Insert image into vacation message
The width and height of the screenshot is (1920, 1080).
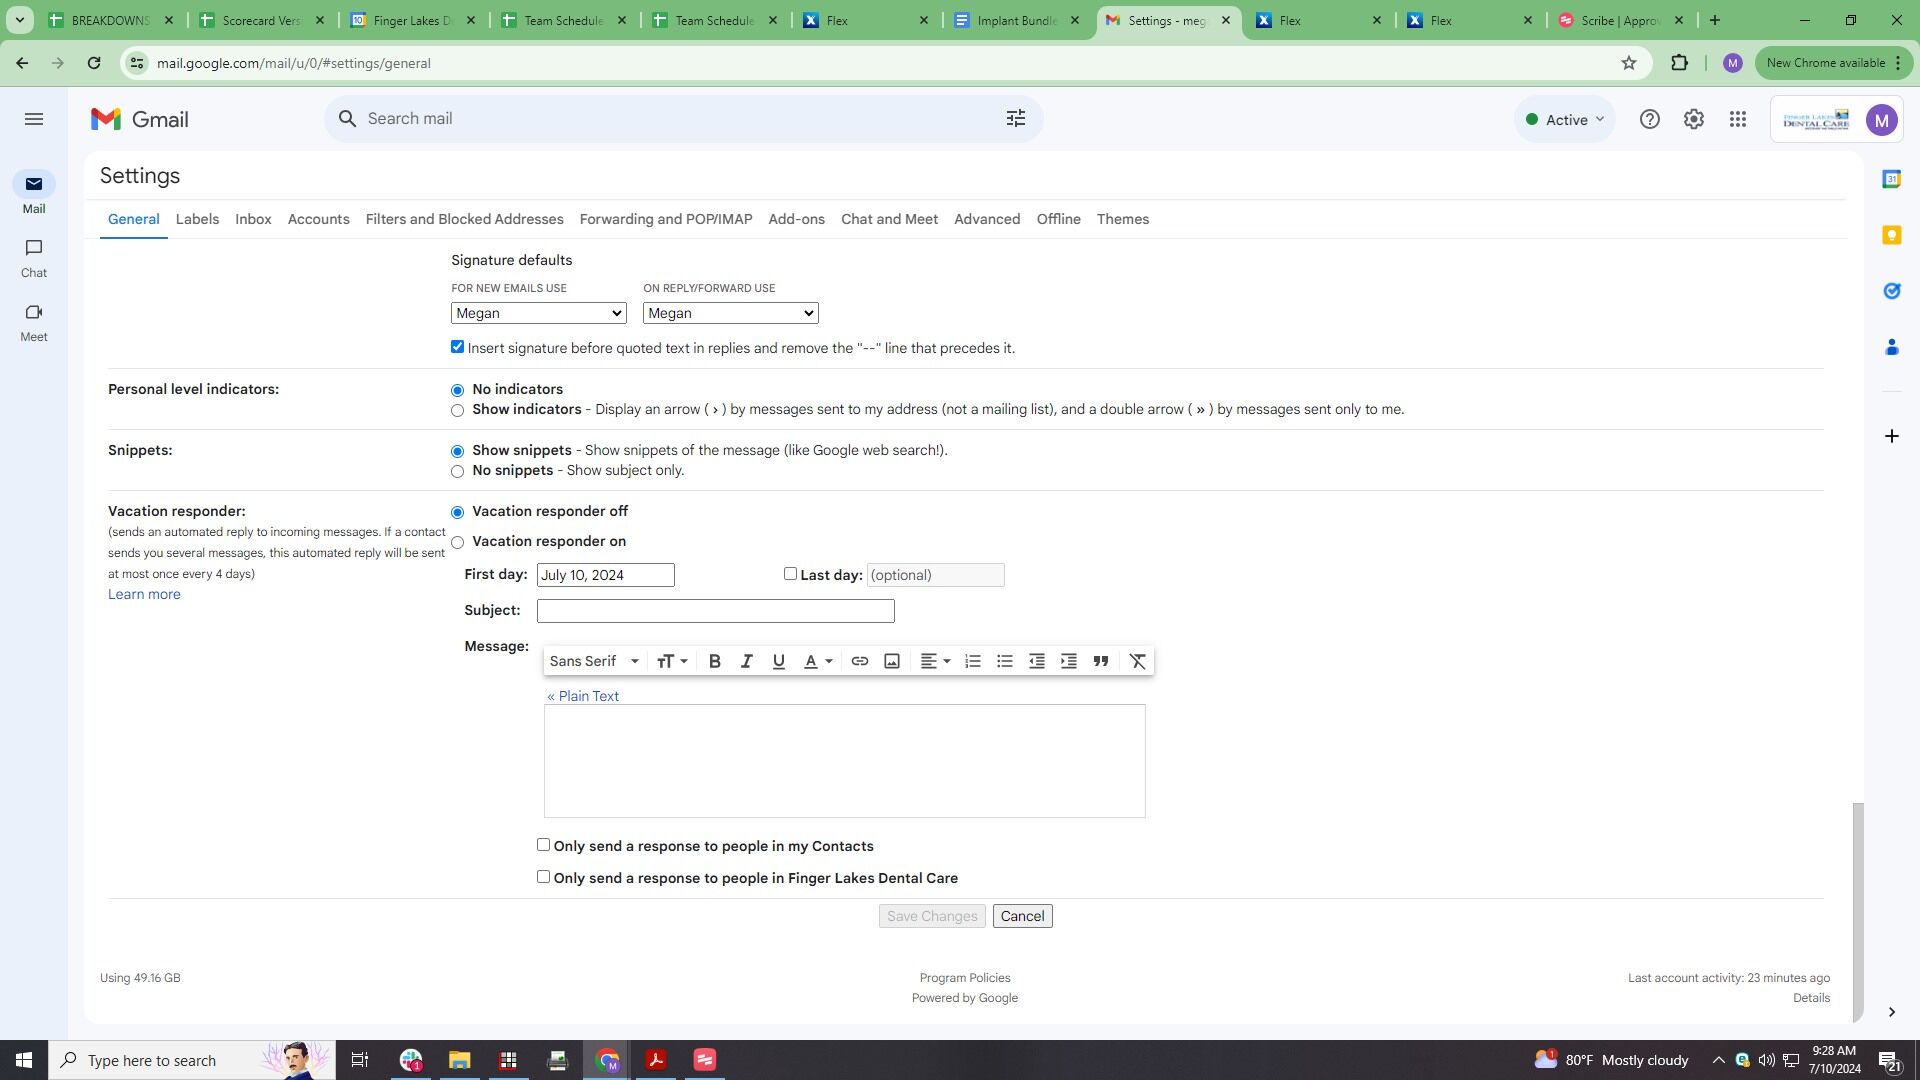[892, 661]
